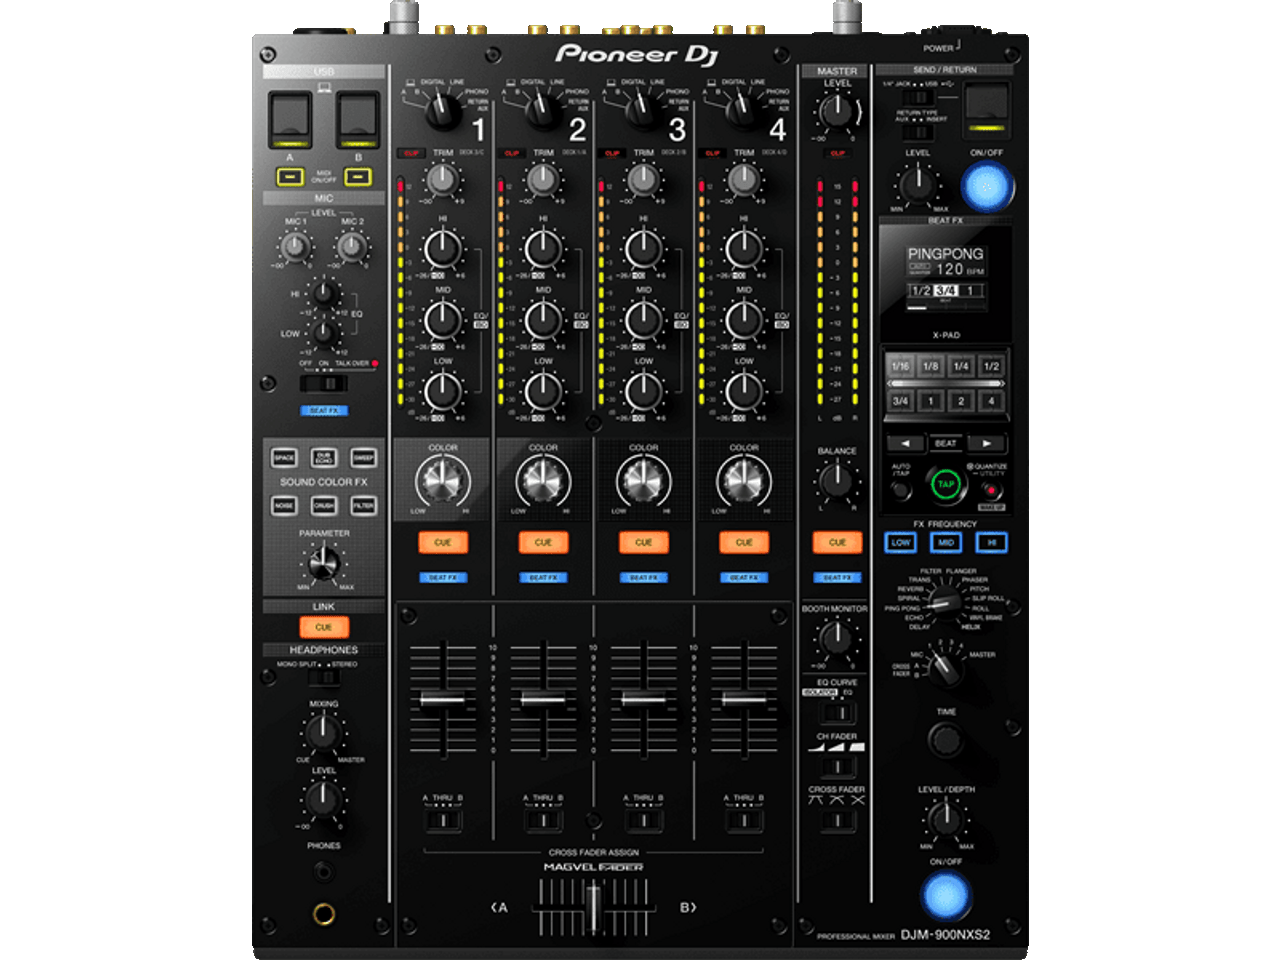1280x960 pixels.
Task: Turn the Beat FX channel select knob
Action: click(x=945, y=670)
